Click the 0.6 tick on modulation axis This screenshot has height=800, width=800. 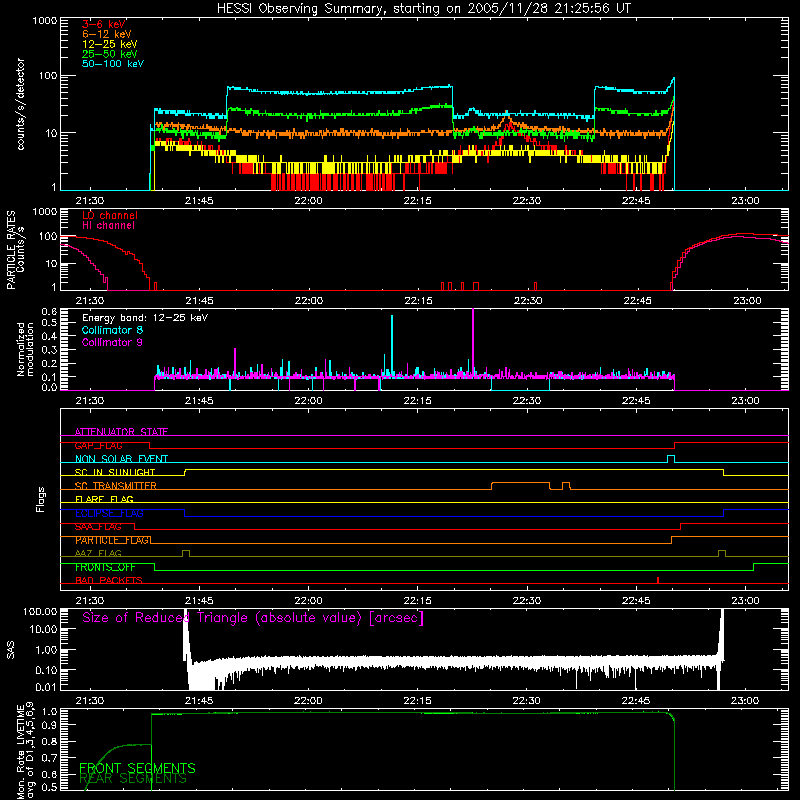coord(49,311)
